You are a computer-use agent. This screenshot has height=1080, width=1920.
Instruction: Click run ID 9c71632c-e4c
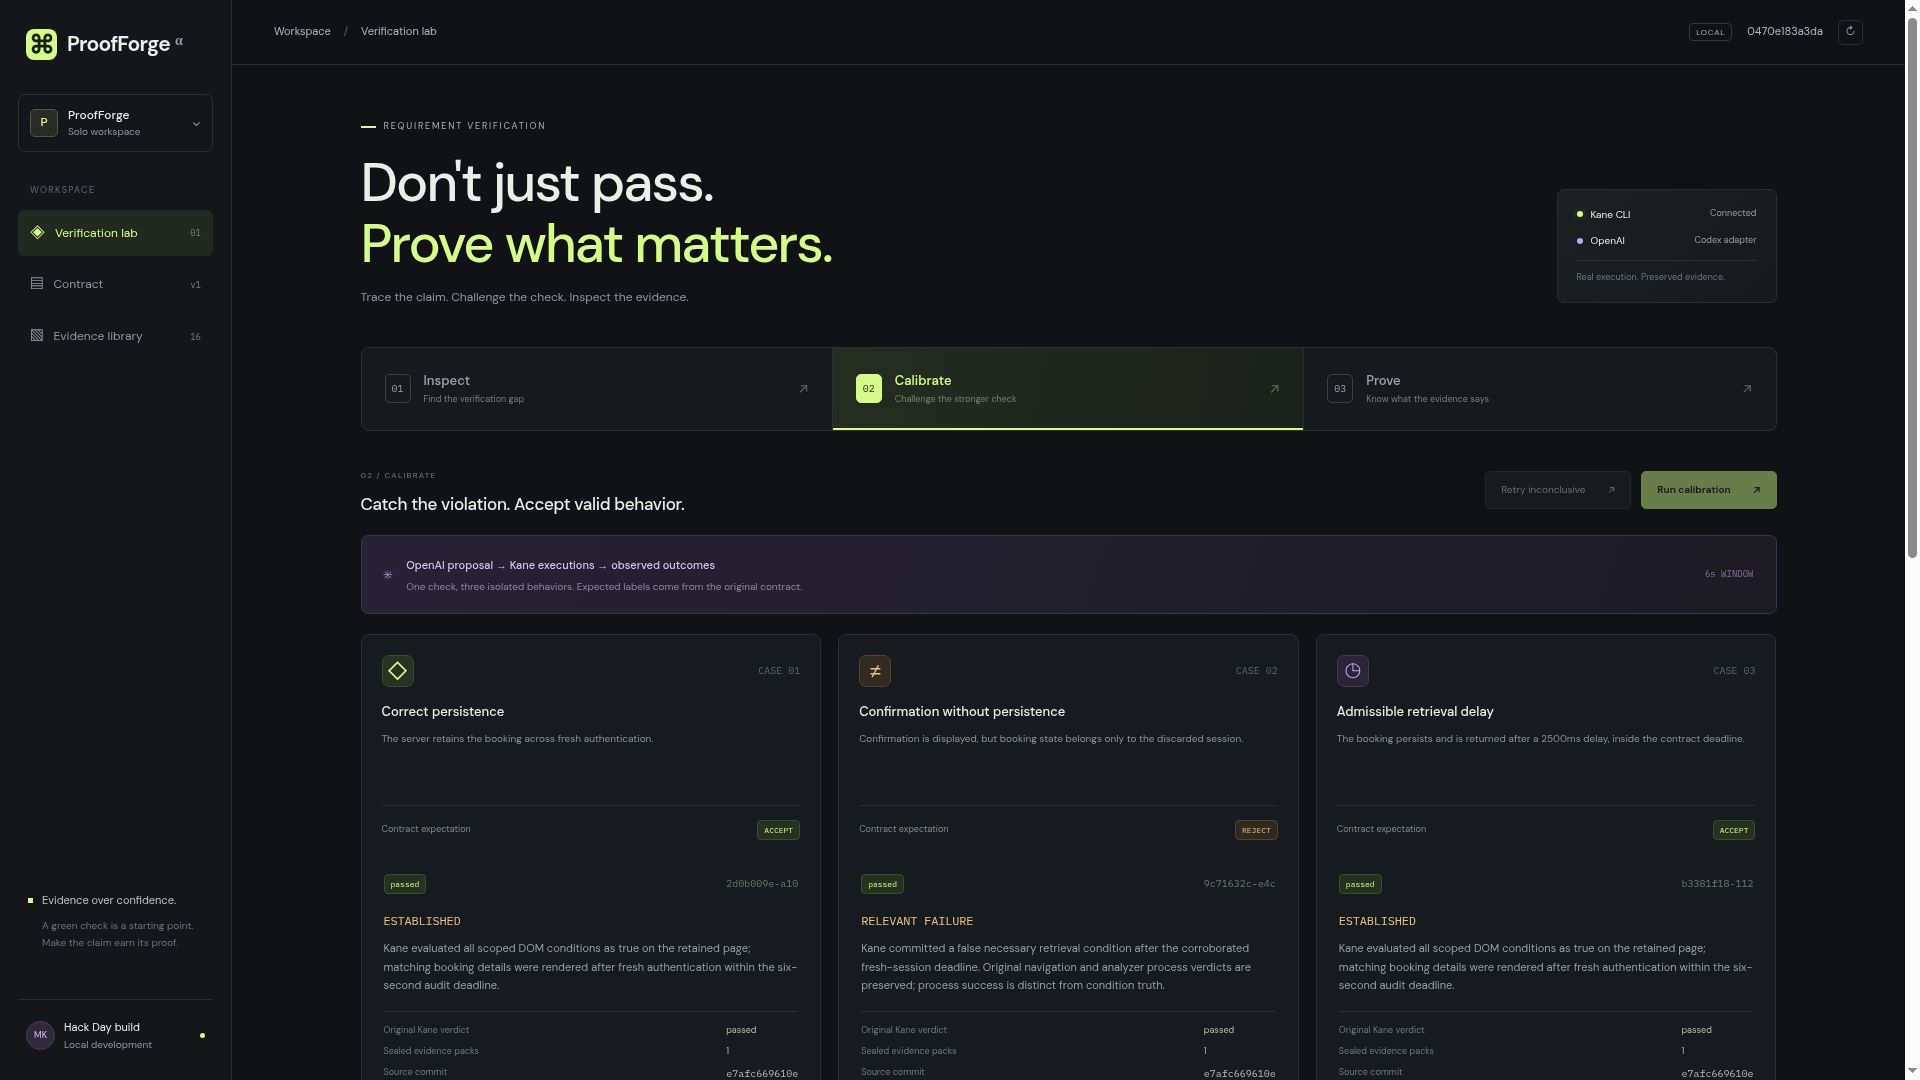1239,884
